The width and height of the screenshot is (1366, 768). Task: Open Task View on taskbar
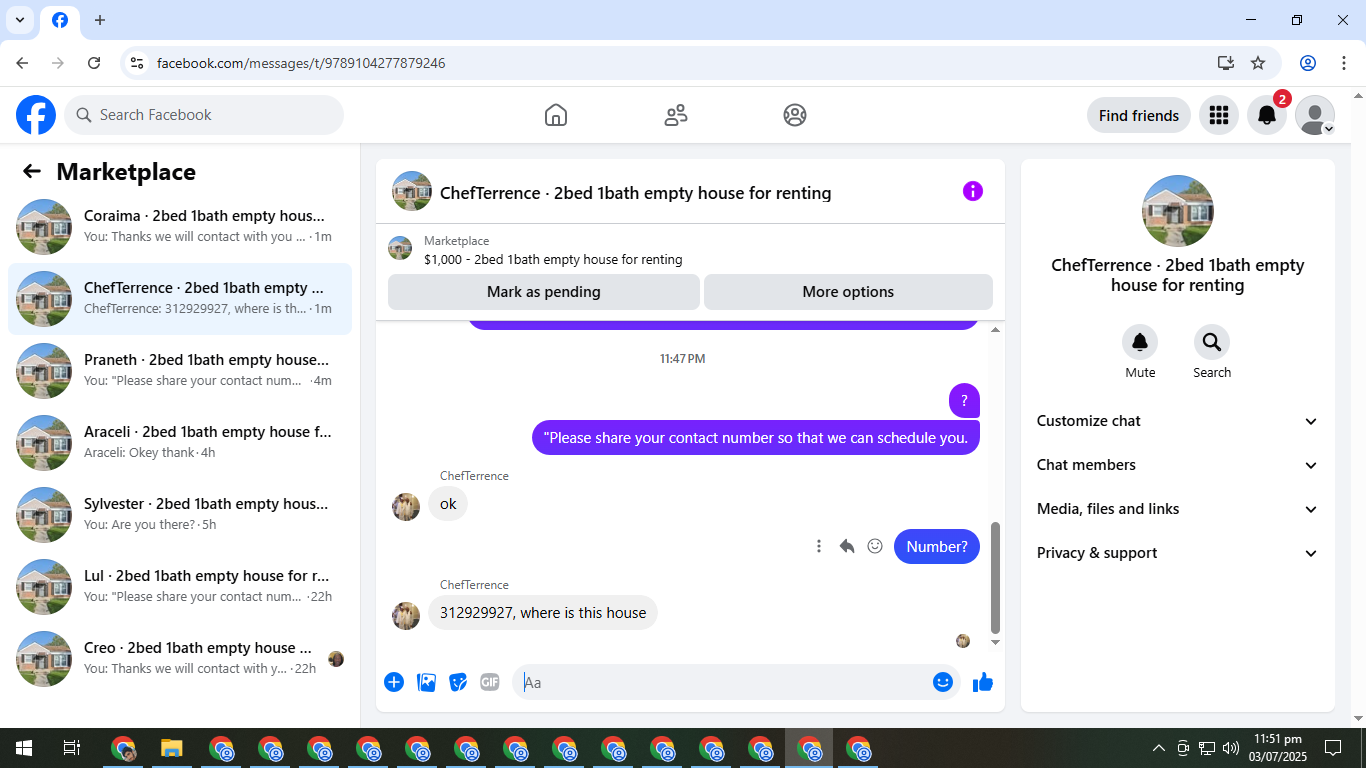coord(72,748)
